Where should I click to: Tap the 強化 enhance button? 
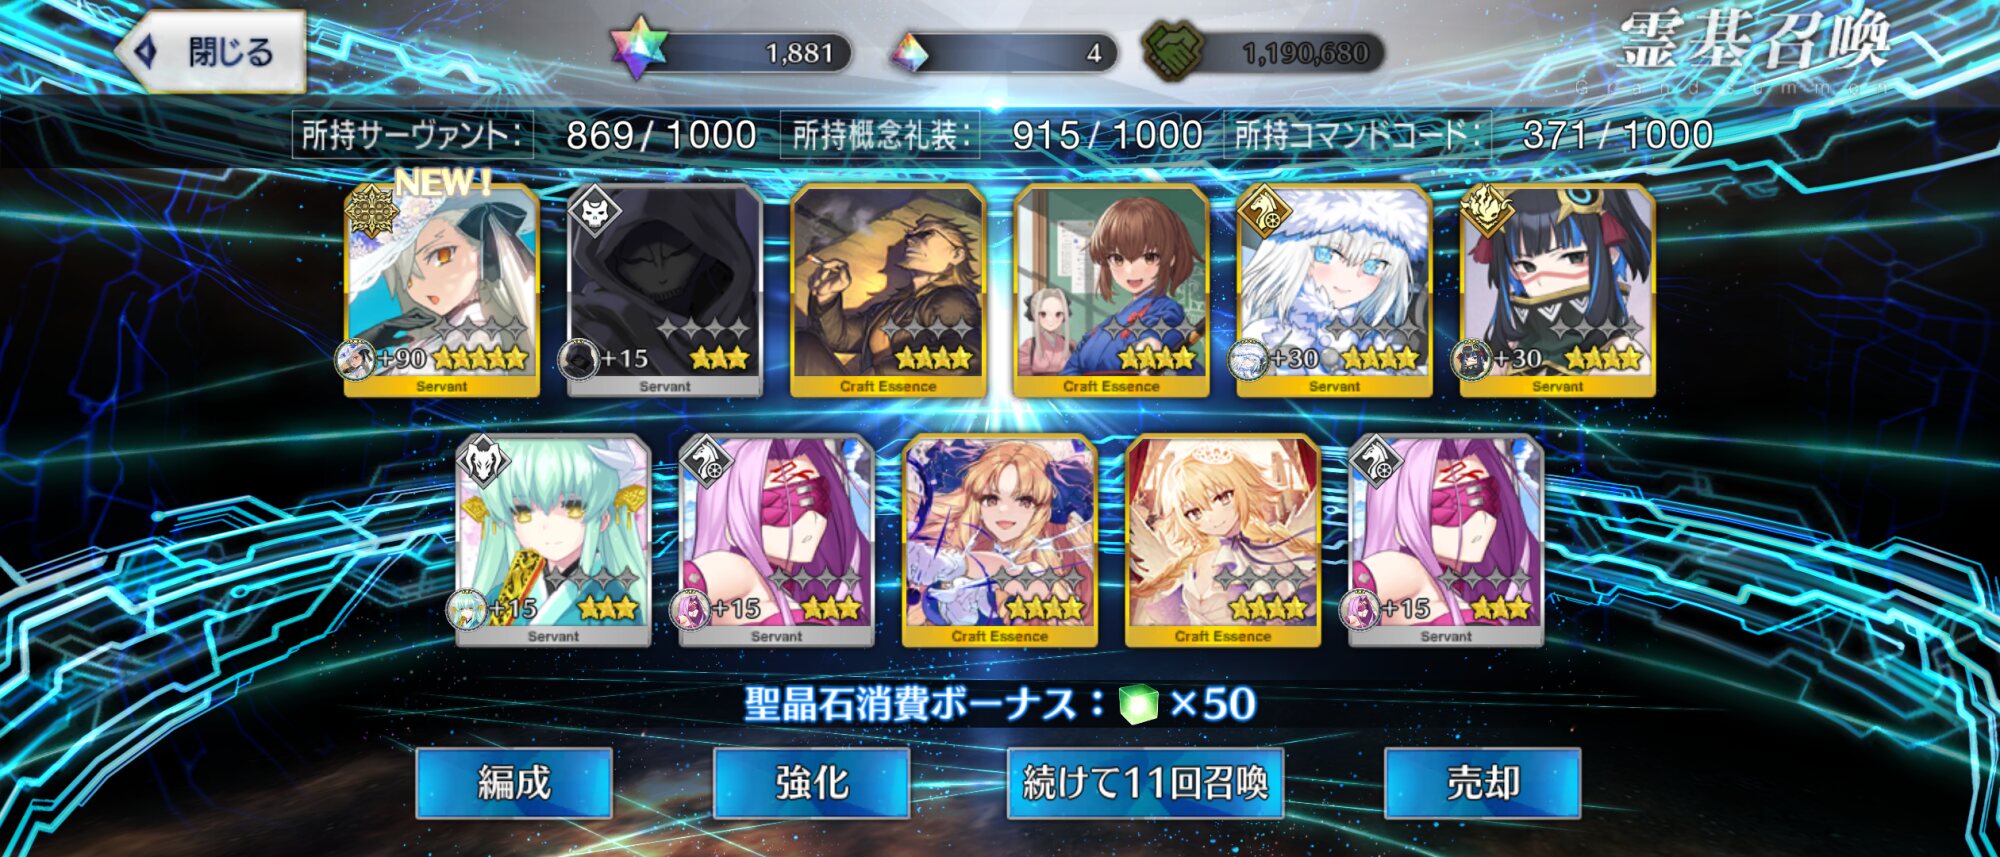pos(812,783)
